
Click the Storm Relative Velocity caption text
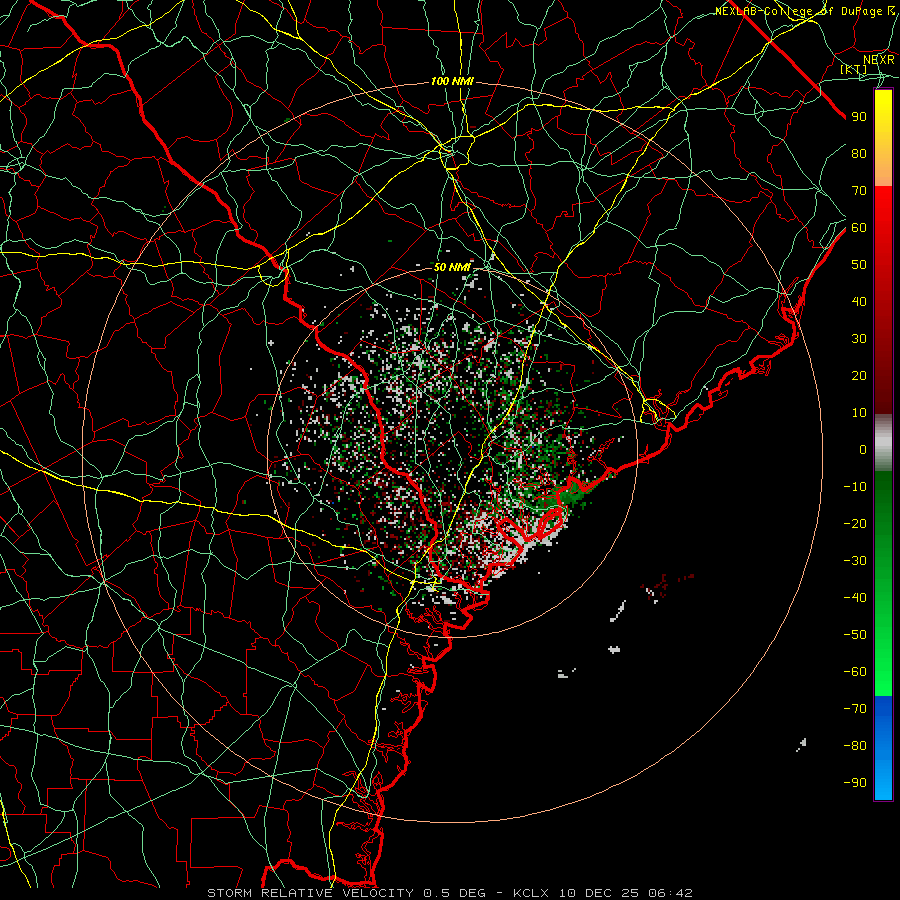(x=449, y=893)
